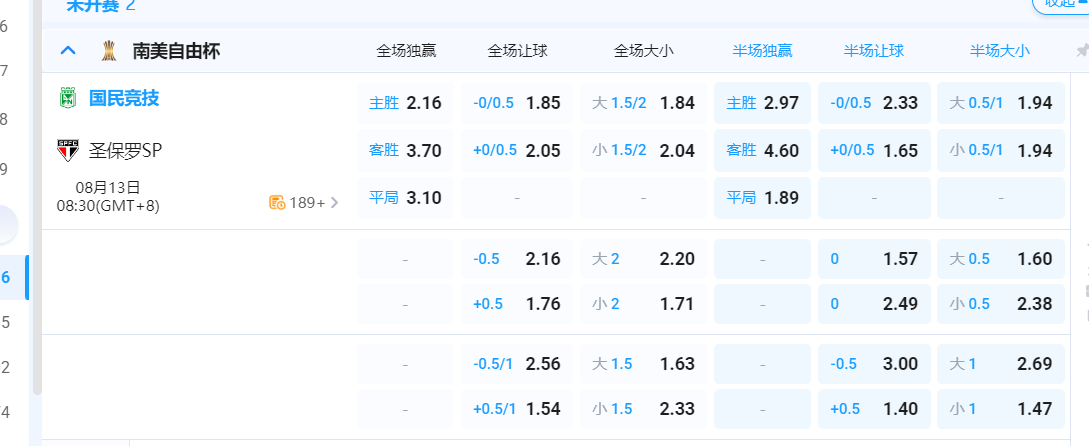The height and width of the screenshot is (446, 1089).
Task: Open more markets via the 189+ arrow
Action: point(334,202)
